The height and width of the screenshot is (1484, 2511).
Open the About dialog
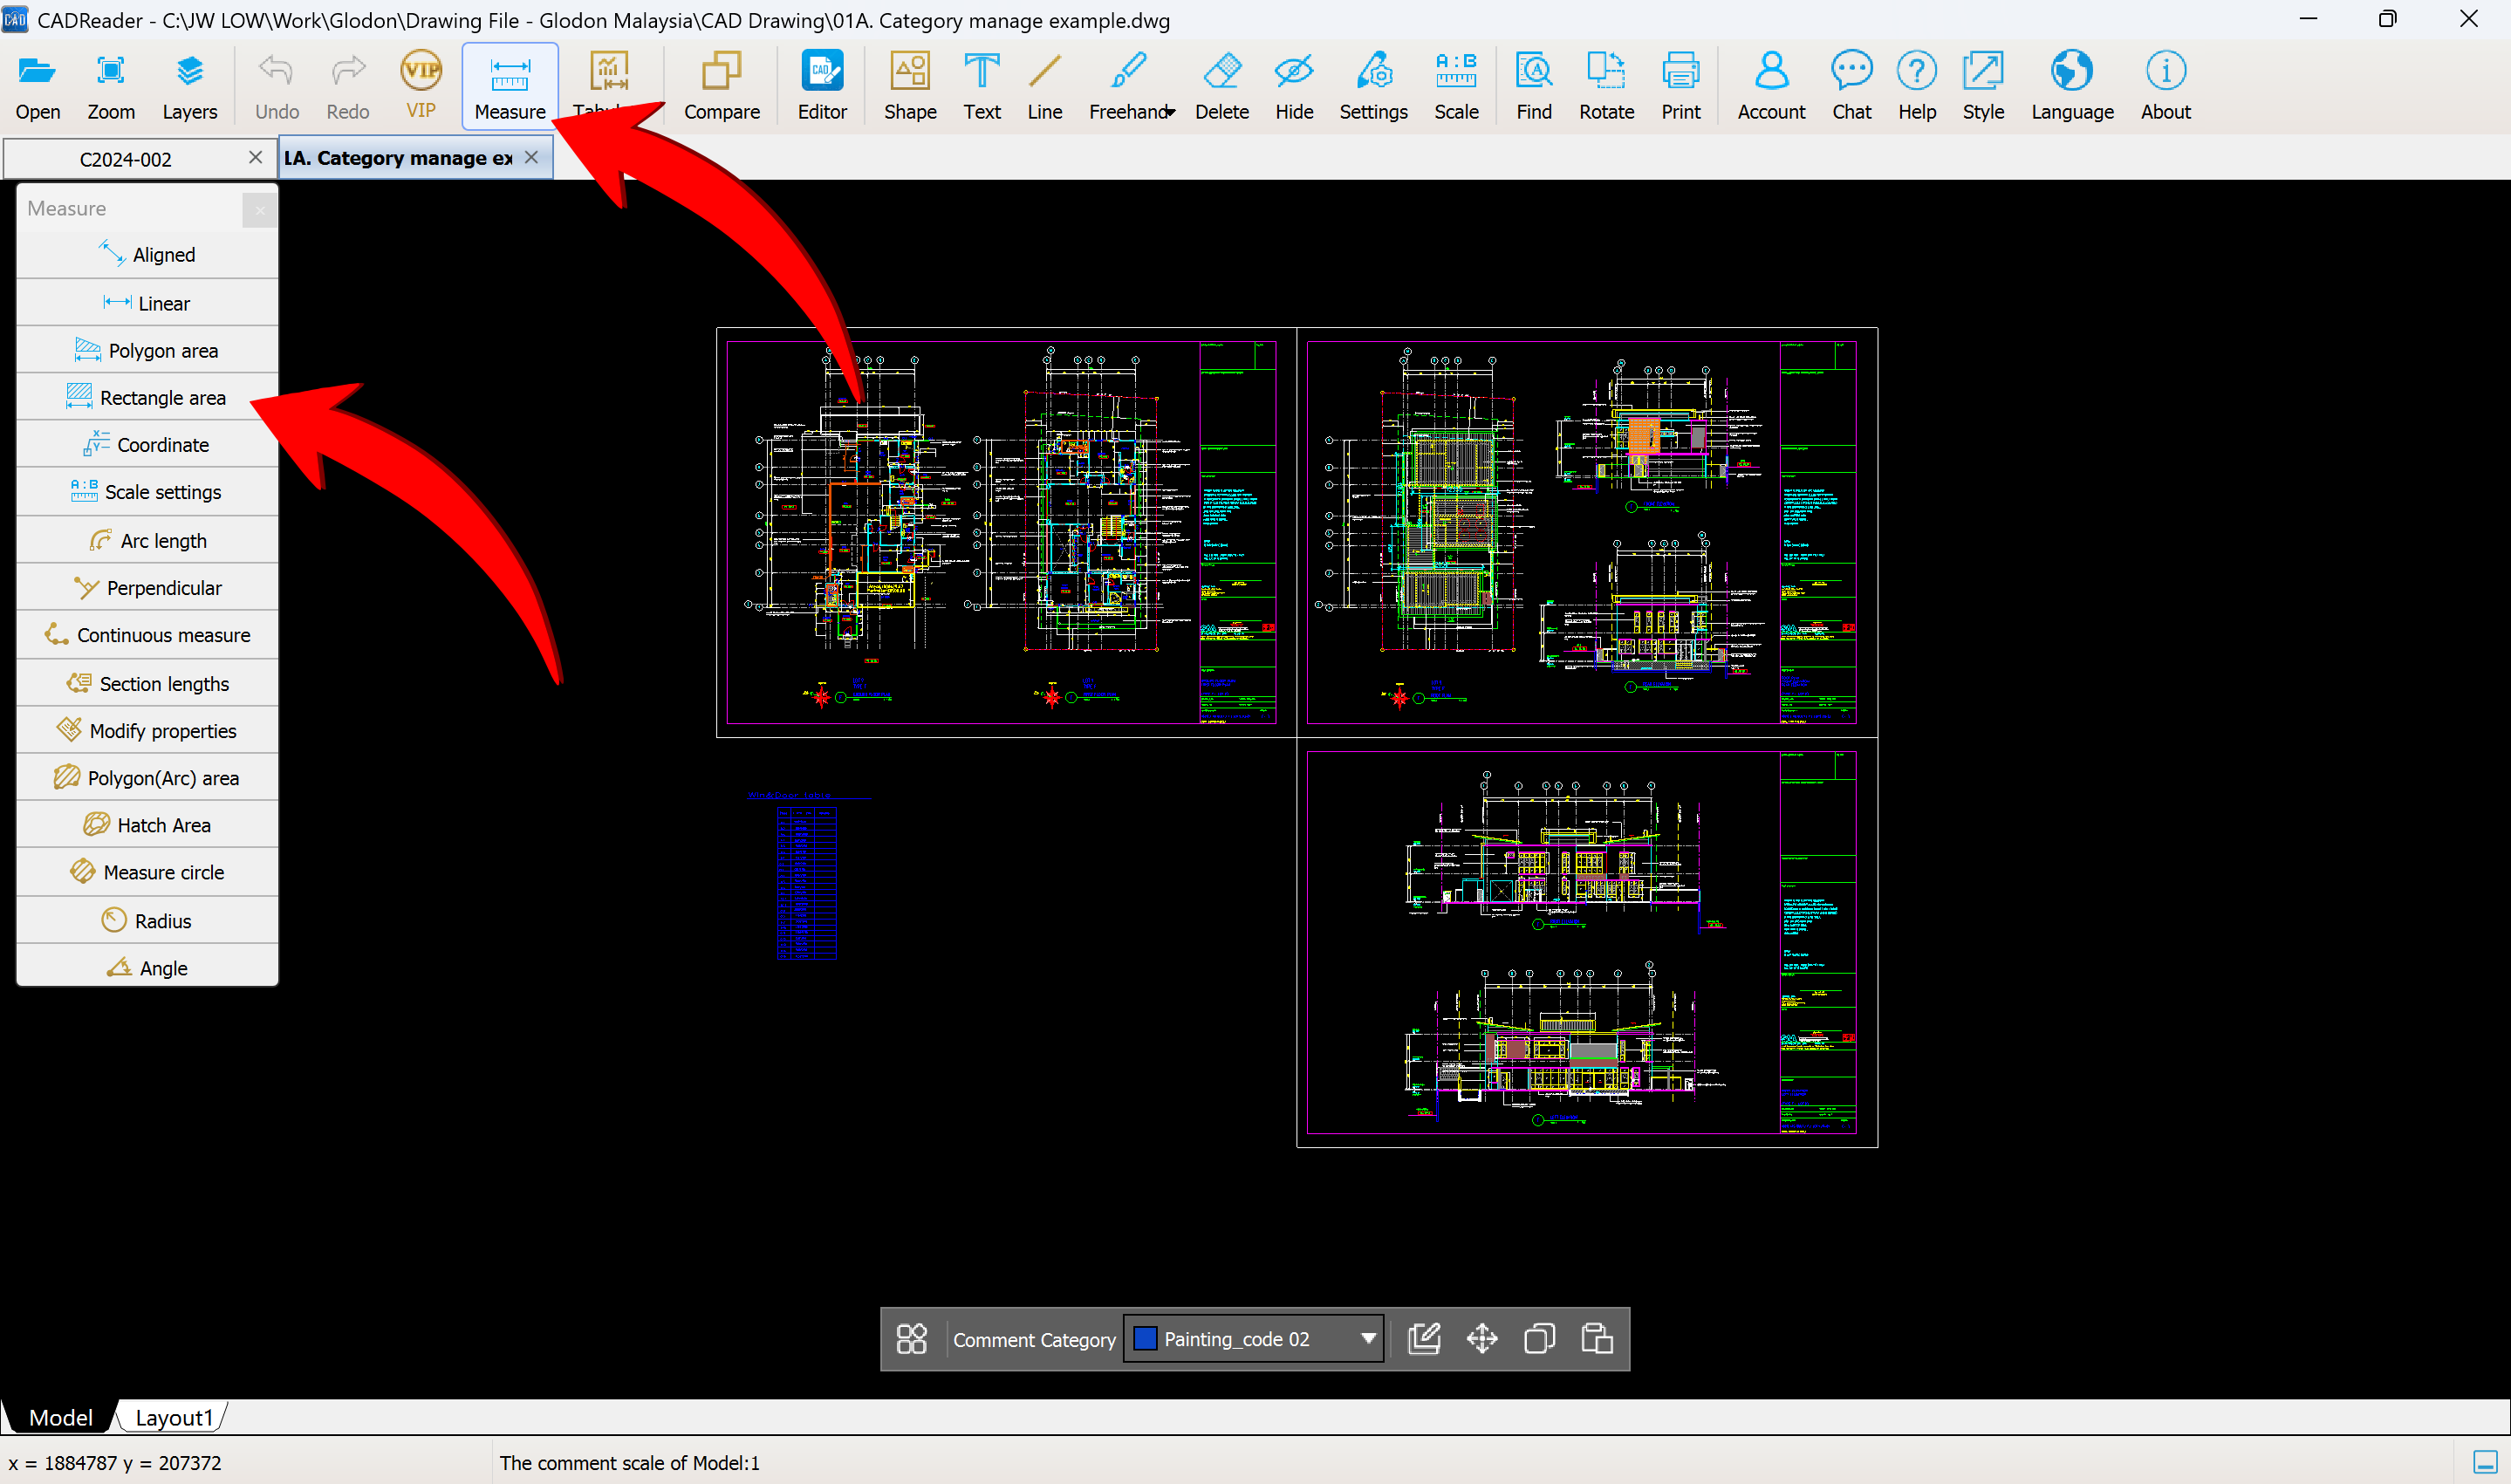click(2165, 86)
